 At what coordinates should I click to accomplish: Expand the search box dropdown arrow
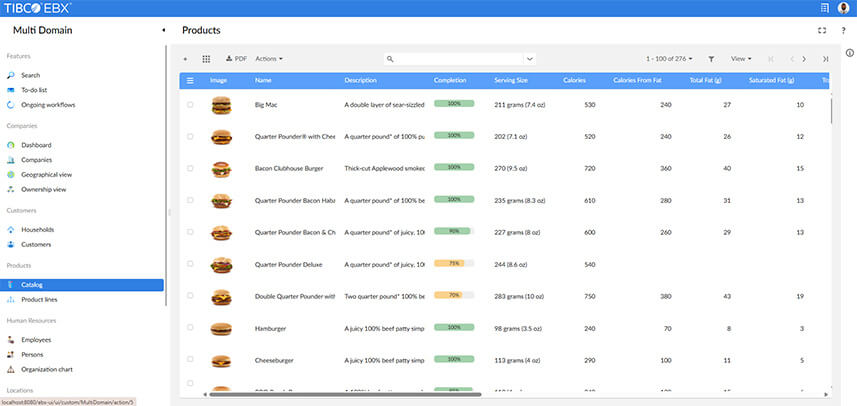(529, 59)
